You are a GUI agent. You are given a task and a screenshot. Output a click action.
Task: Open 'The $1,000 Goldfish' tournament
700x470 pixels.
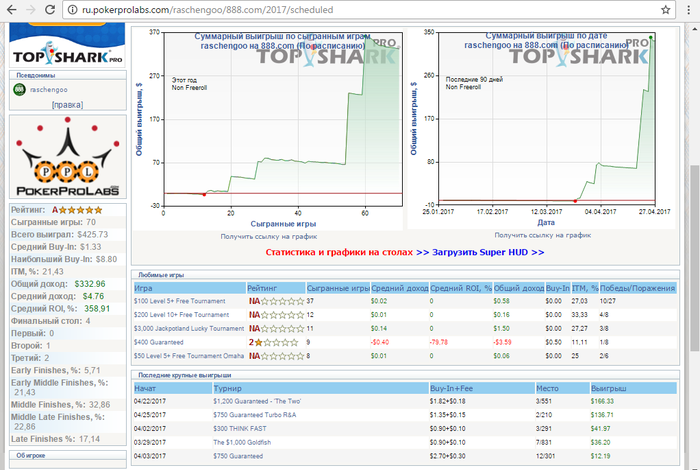coord(242,442)
